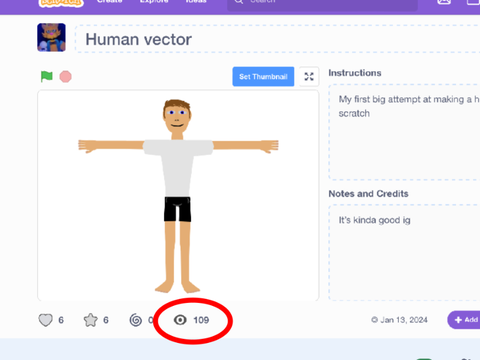The width and height of the screenshot is (480, 360).
Task: Click the favorite count 6 next to star
Action: click(x=106, y=320)
